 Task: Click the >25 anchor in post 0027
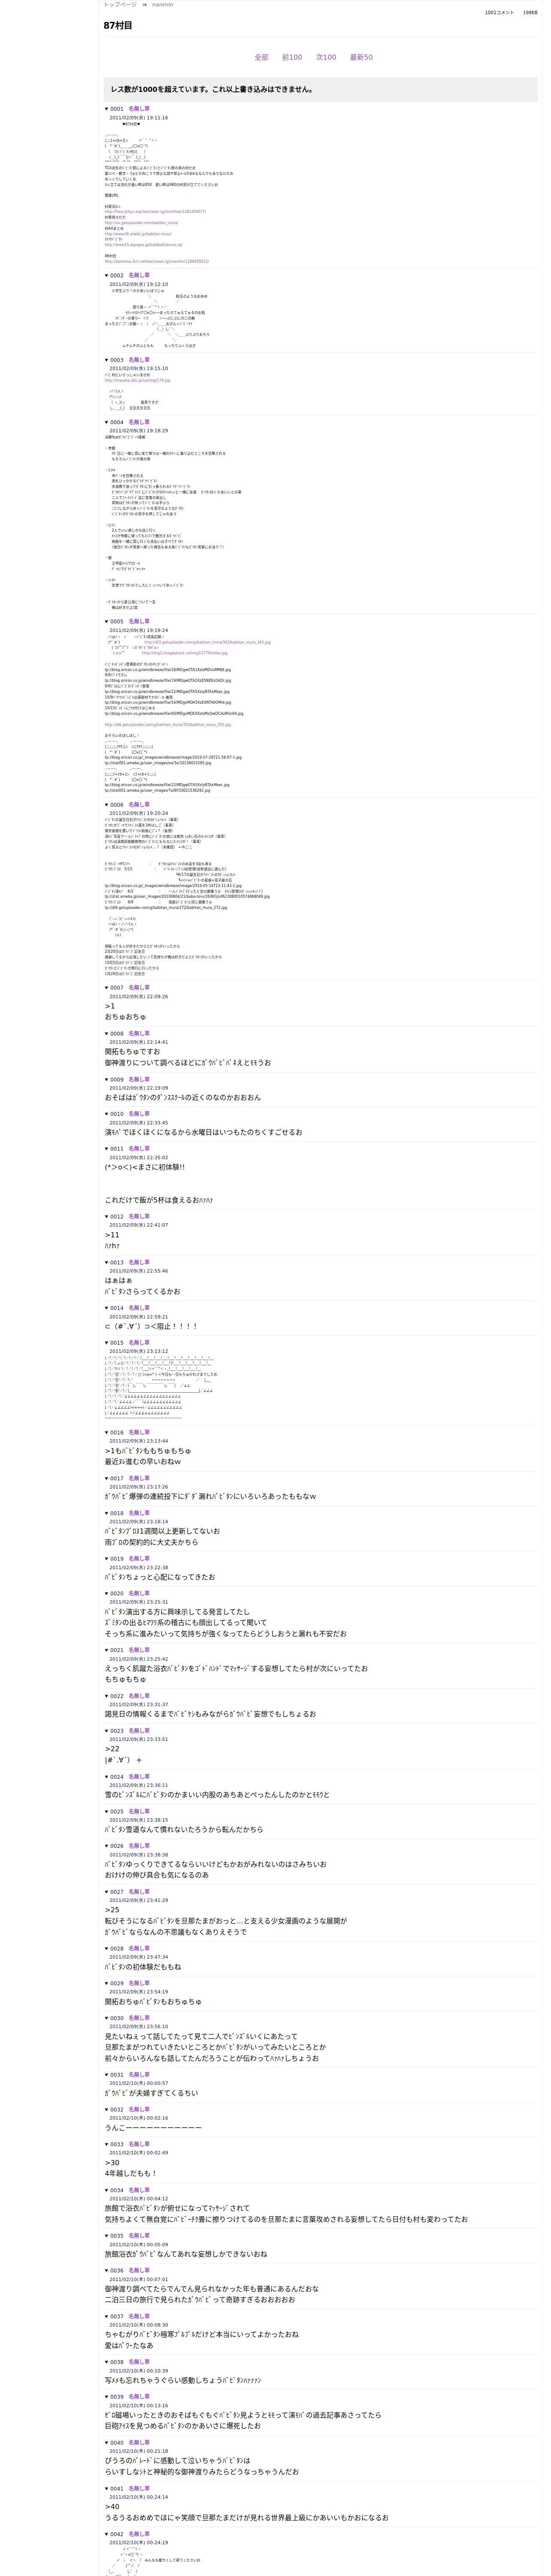coord(112,1910)
